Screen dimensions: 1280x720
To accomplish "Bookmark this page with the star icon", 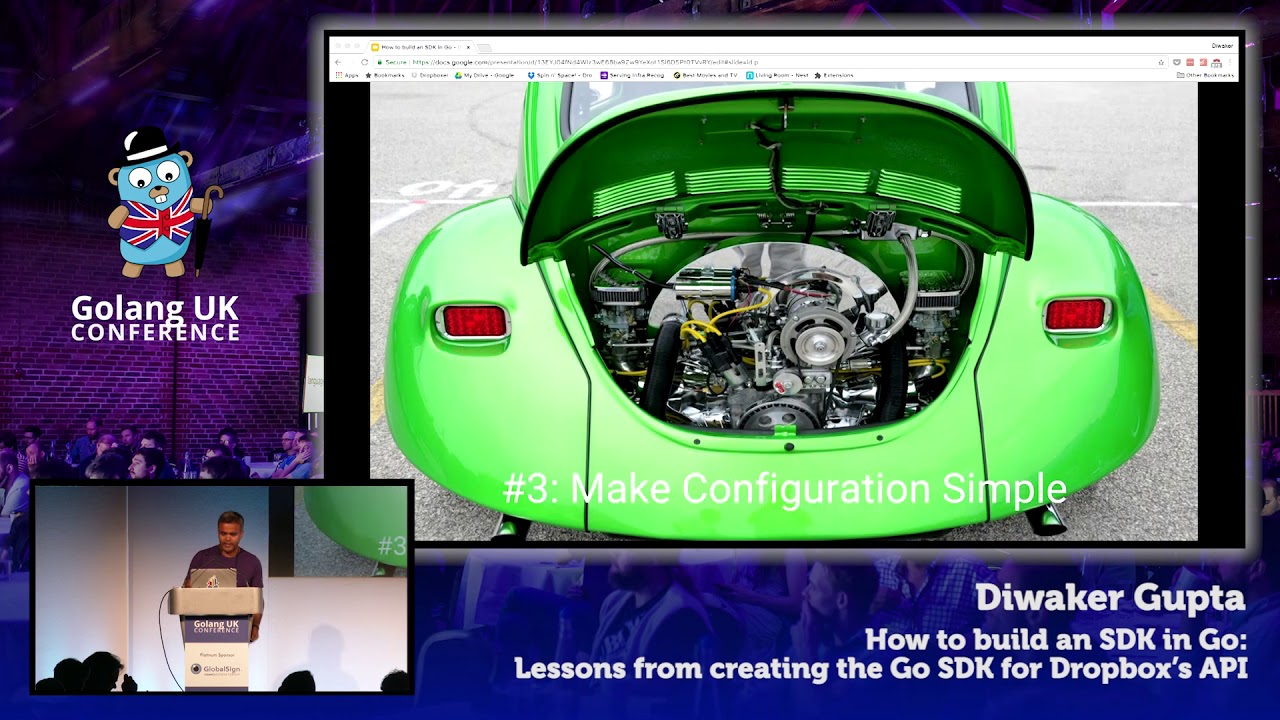I will [x=1161, y=62].
